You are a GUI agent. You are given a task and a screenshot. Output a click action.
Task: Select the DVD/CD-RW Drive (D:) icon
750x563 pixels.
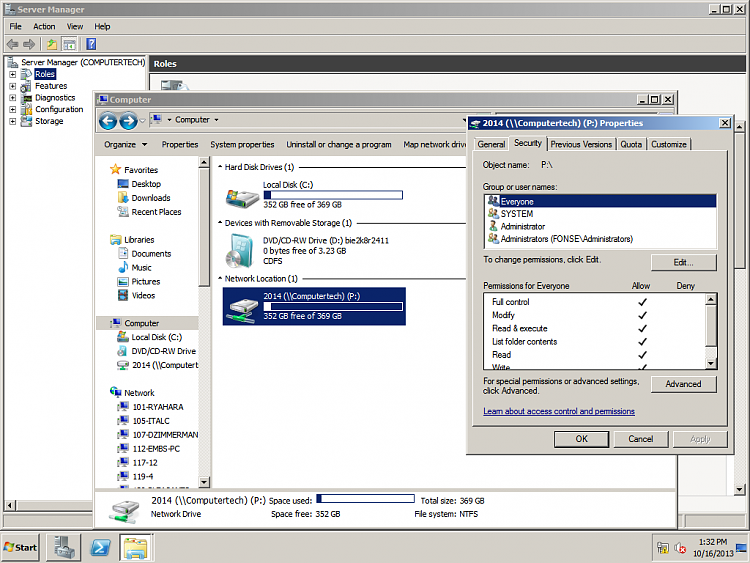click(x=240, y=251)
